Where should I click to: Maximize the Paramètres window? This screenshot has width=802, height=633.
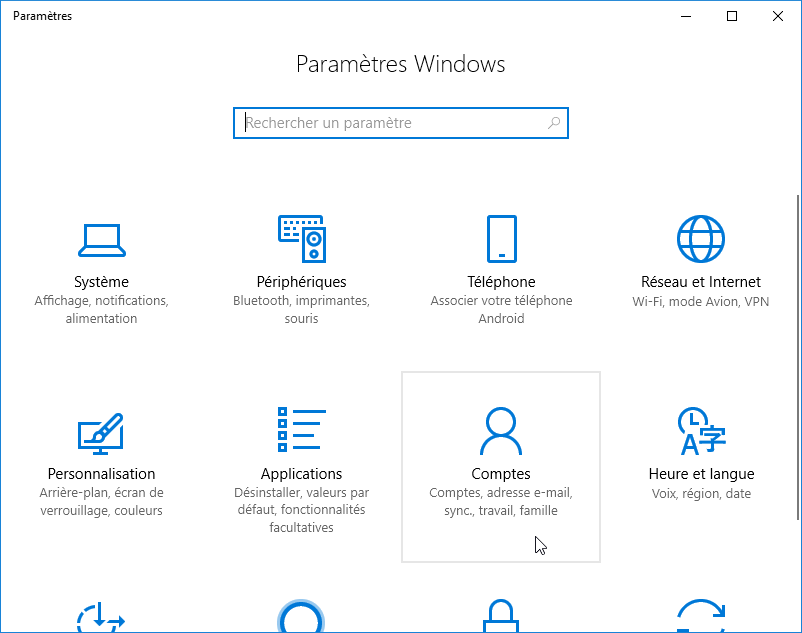(732, 16)
